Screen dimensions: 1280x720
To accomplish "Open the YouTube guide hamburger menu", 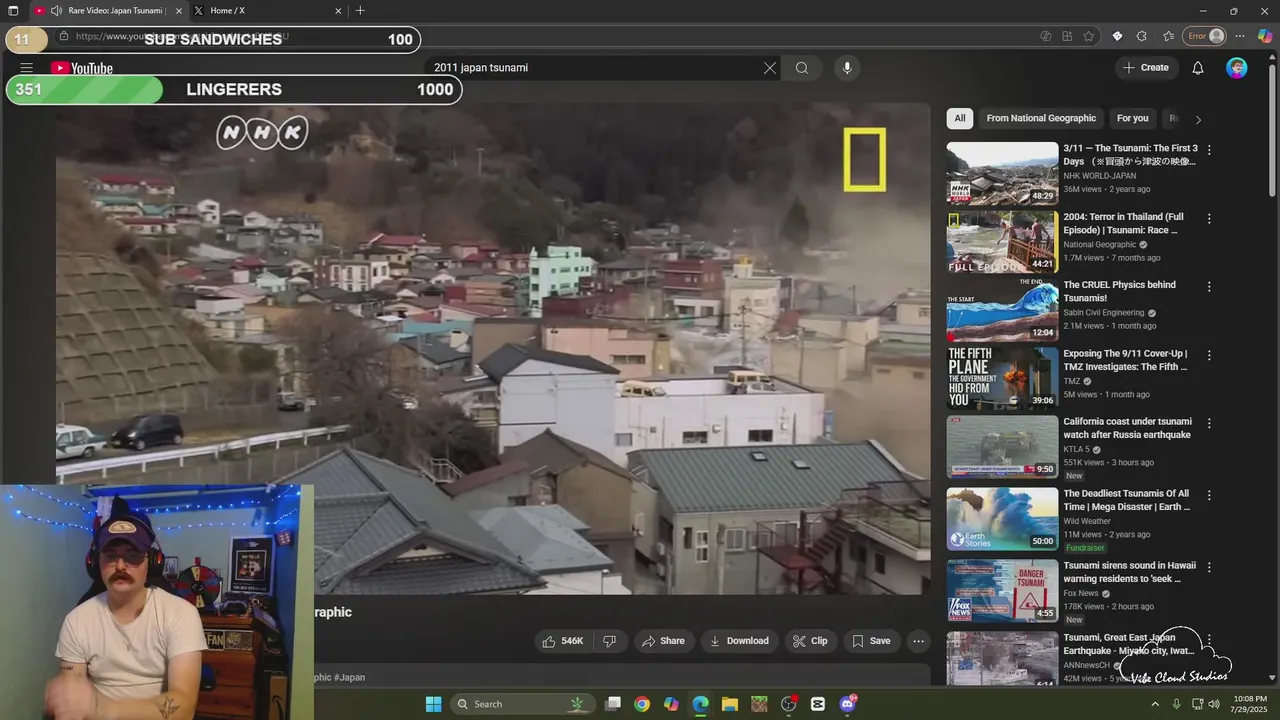I will click(27, 68).
